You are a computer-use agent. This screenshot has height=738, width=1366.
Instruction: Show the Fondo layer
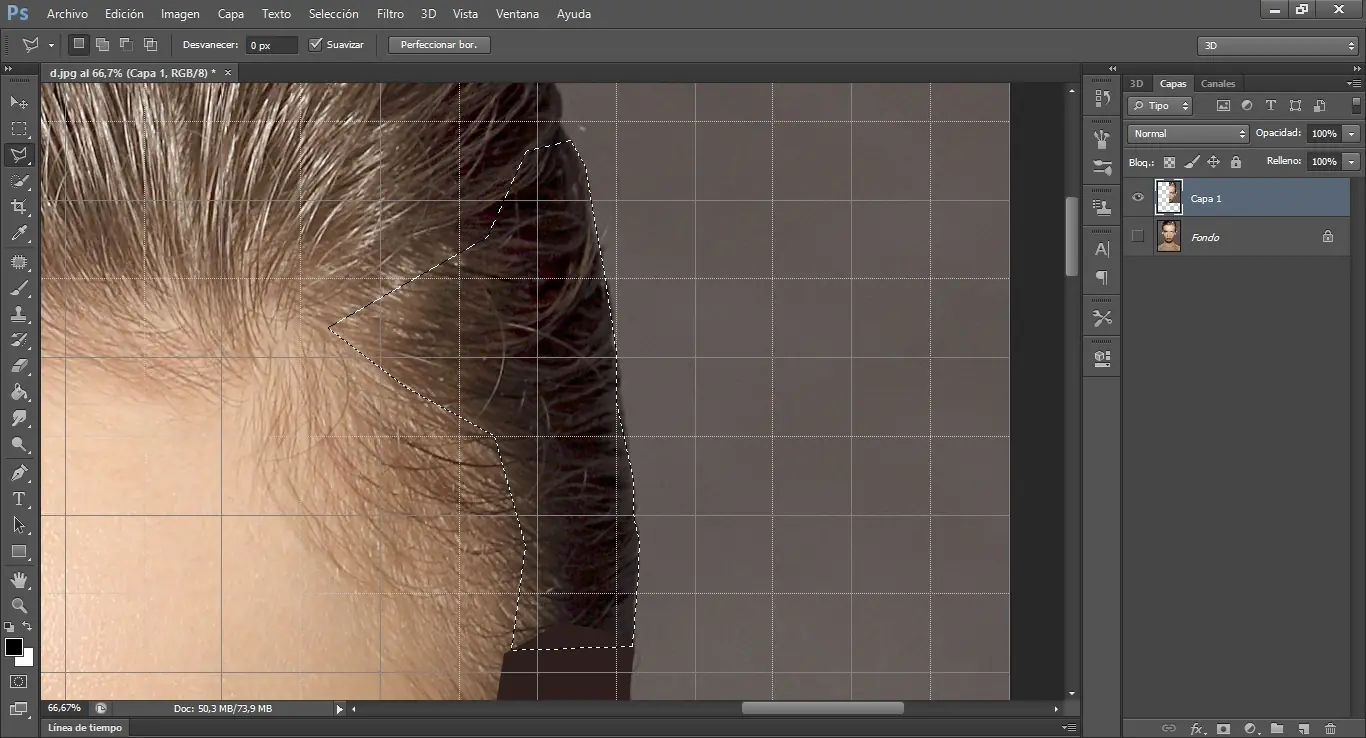click(x=1137, y=236)
